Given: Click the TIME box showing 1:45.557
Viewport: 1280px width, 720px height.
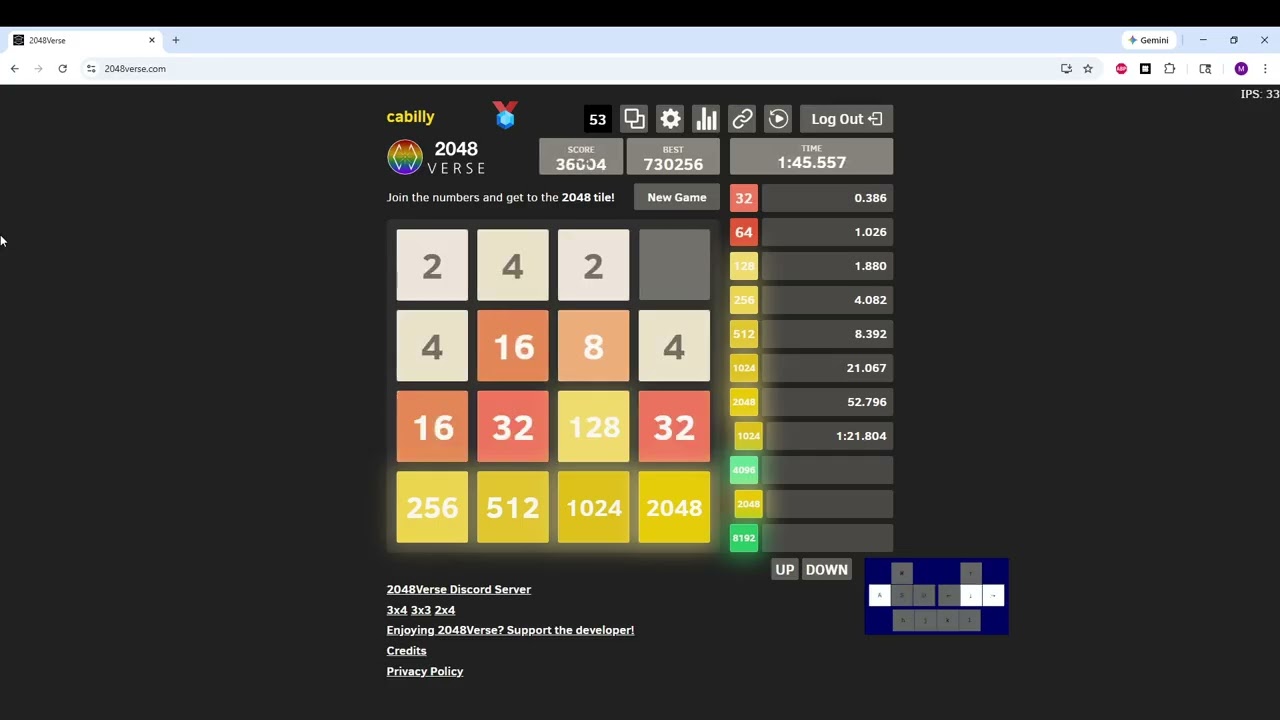Looking at the screenshot, I should coord(812,157).
